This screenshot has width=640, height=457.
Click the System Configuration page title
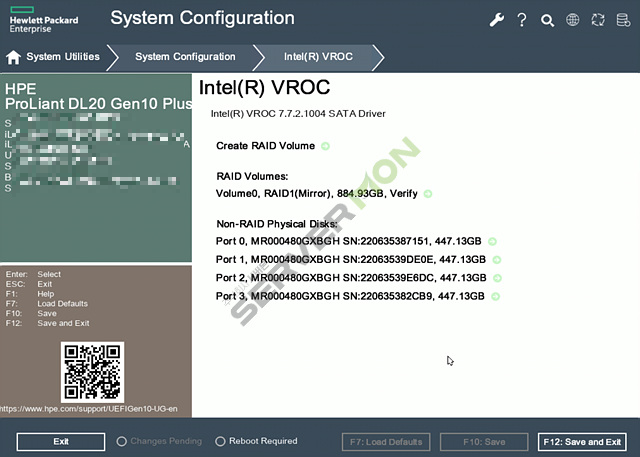[x=202, y=19]
